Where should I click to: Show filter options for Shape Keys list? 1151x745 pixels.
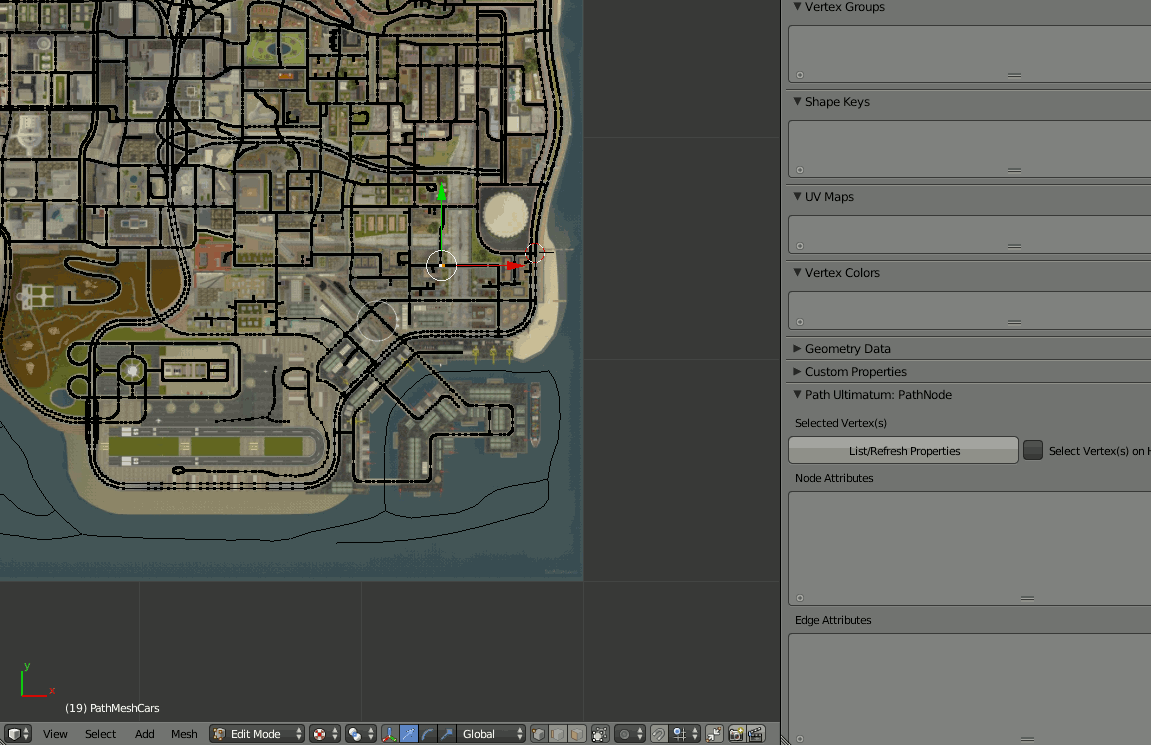[x=800, y=170]
